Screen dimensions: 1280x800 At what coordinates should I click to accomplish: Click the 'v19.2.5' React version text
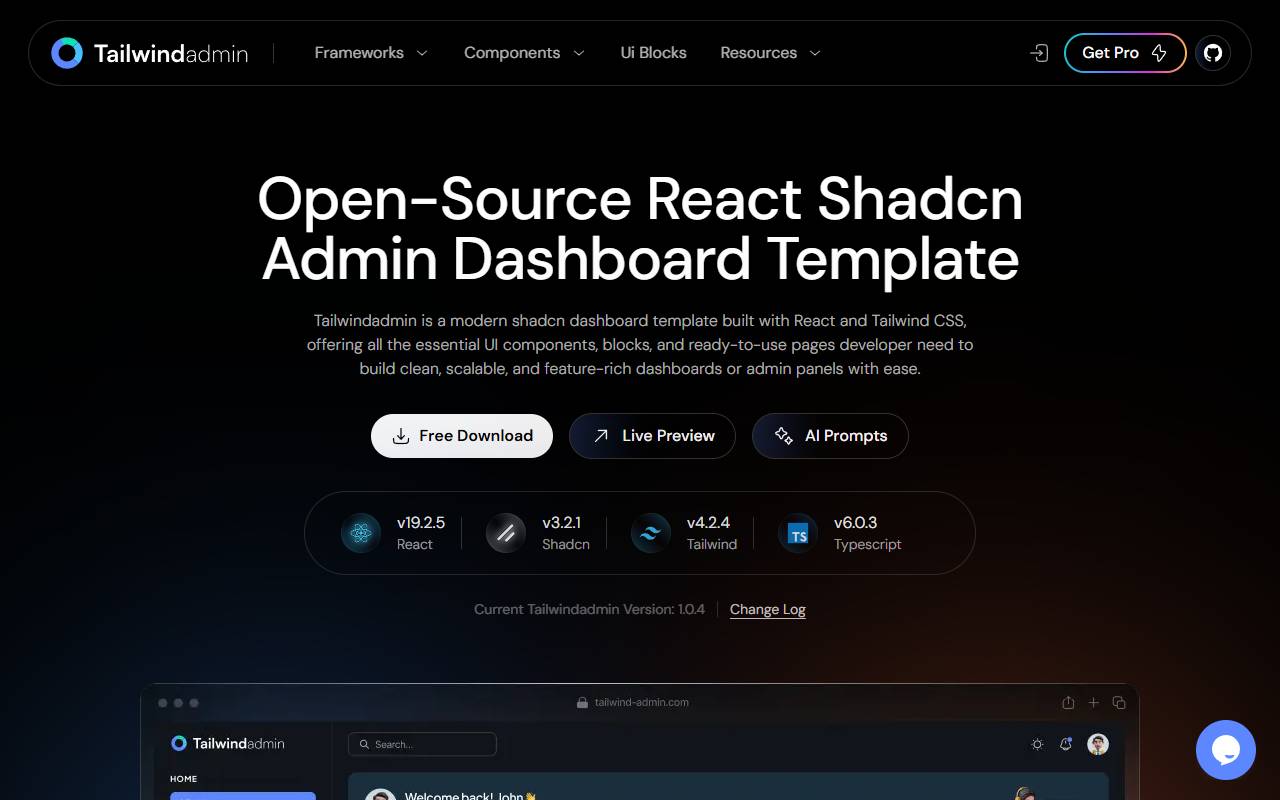(x=421, y=523)
